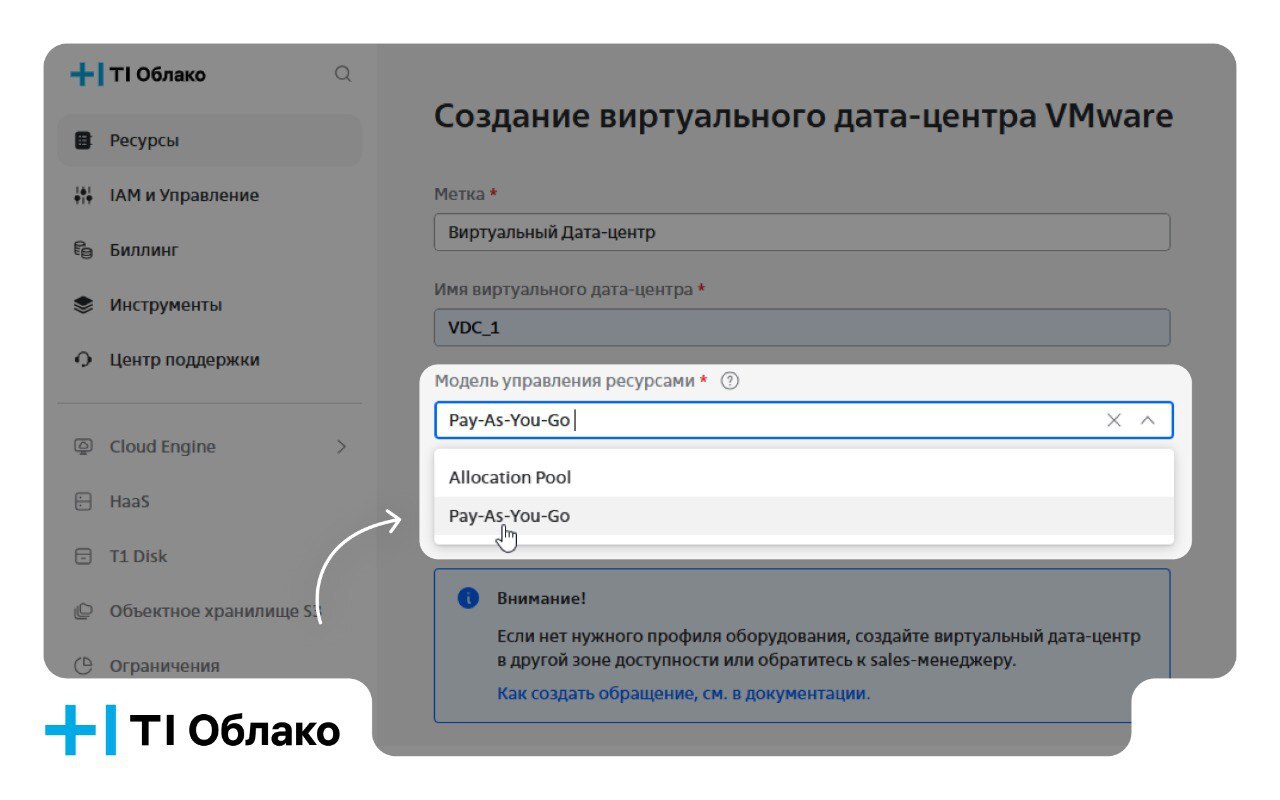This screenshot has width=1280, height=800.
Task: Clear the dropdown with the X button
Action: click(1113, 420)
